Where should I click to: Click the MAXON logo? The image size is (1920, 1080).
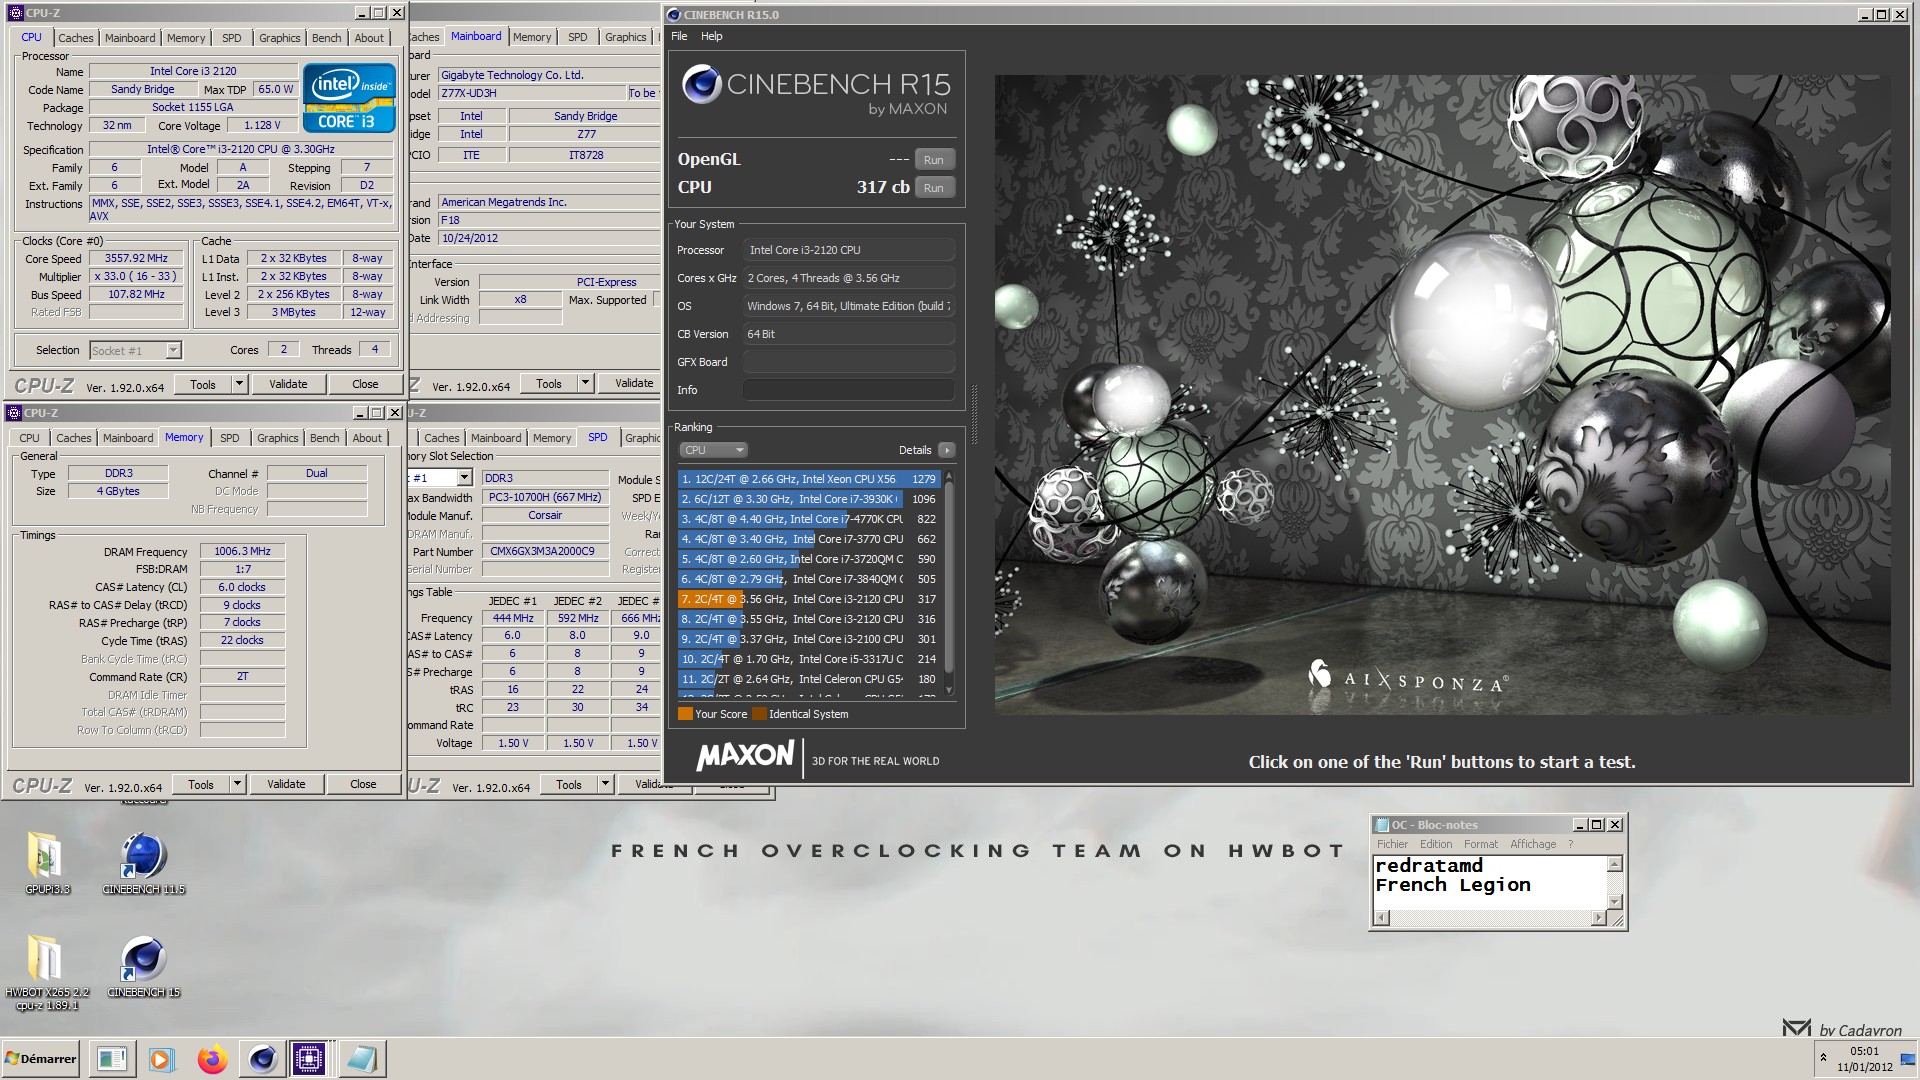click(745, 756)
